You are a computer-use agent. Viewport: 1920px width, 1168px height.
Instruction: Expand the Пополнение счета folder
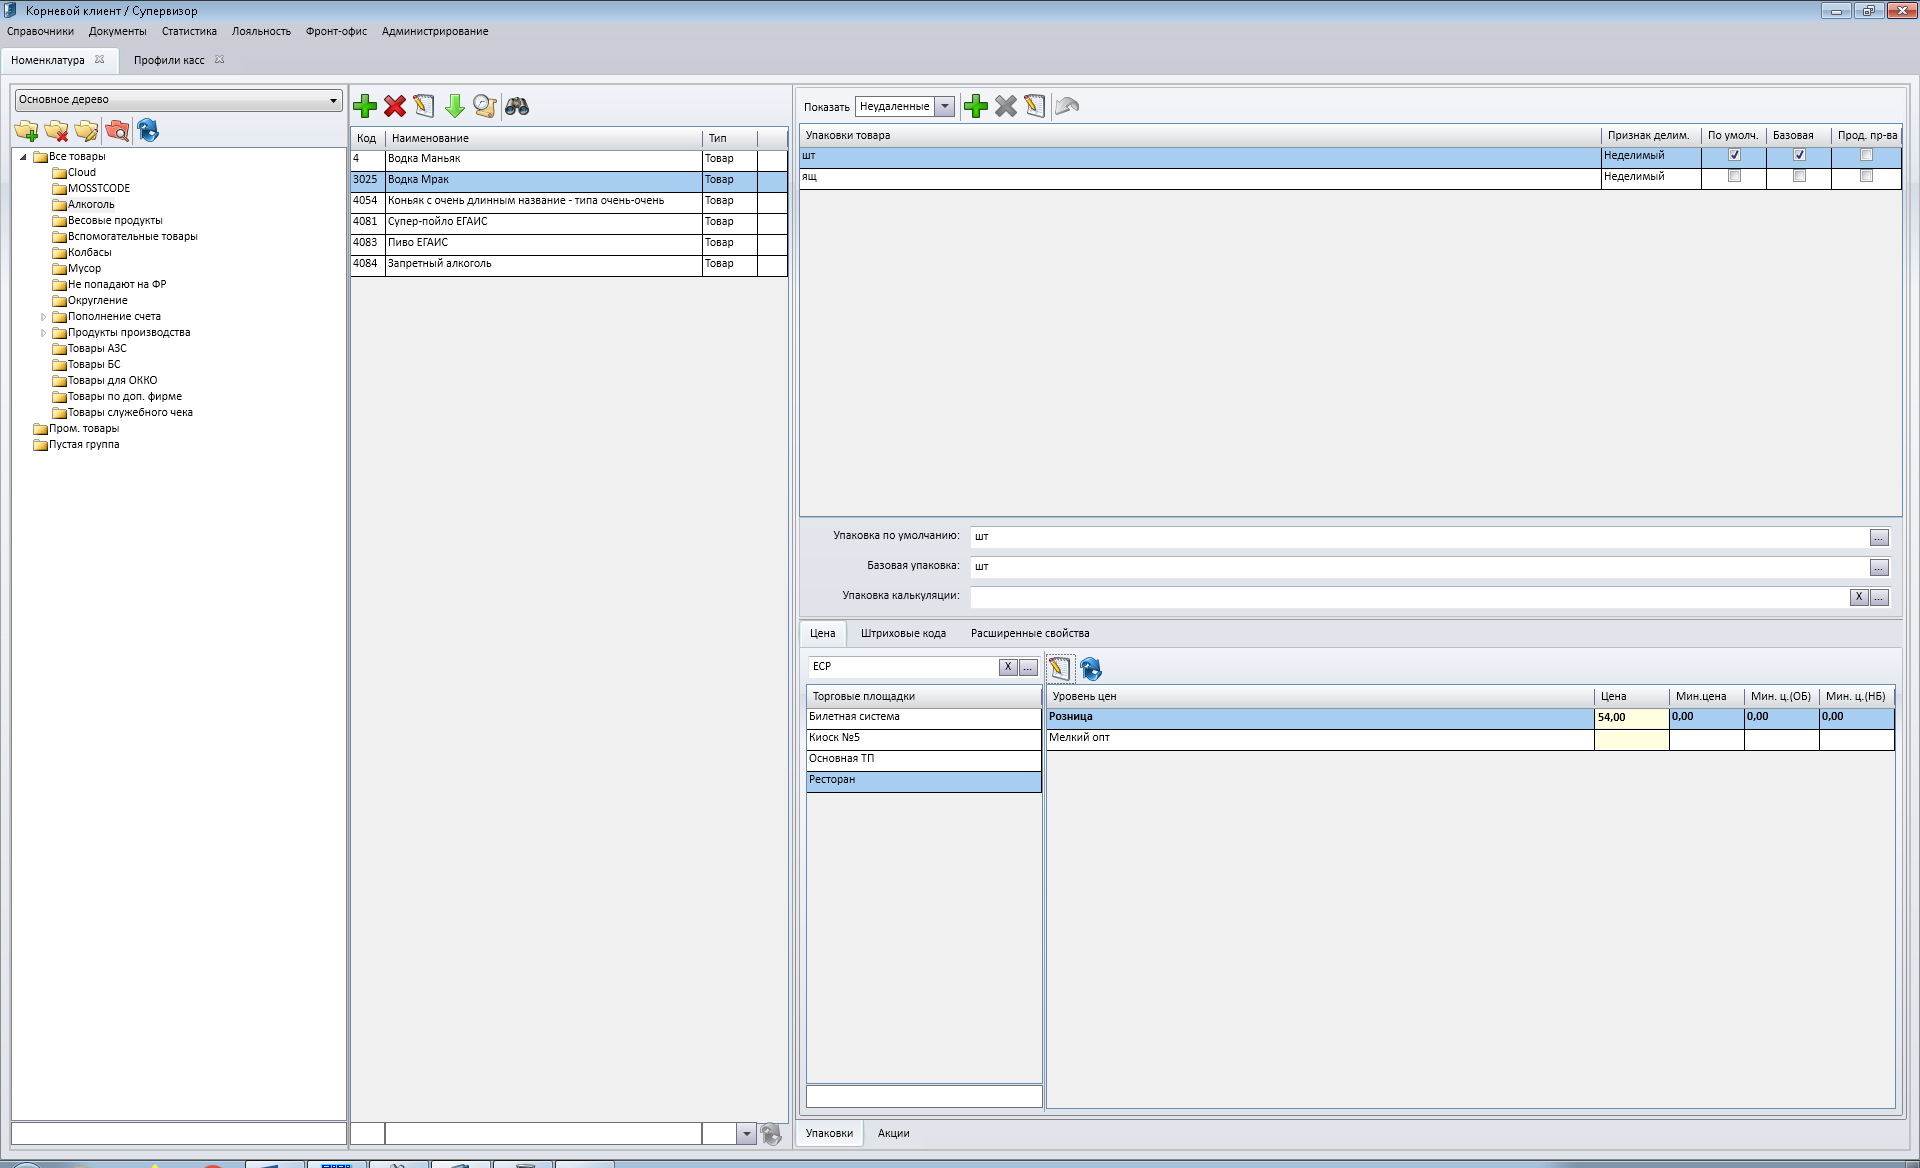(43, 317)
